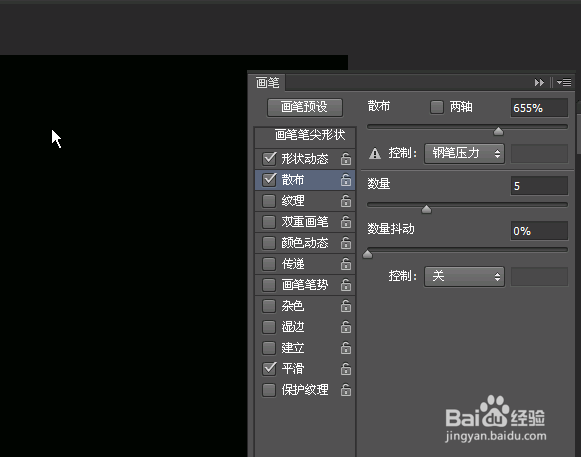The image size is (581, 457).
Task: Toggle the 两轴 checkbox
Action: (436, 107)
